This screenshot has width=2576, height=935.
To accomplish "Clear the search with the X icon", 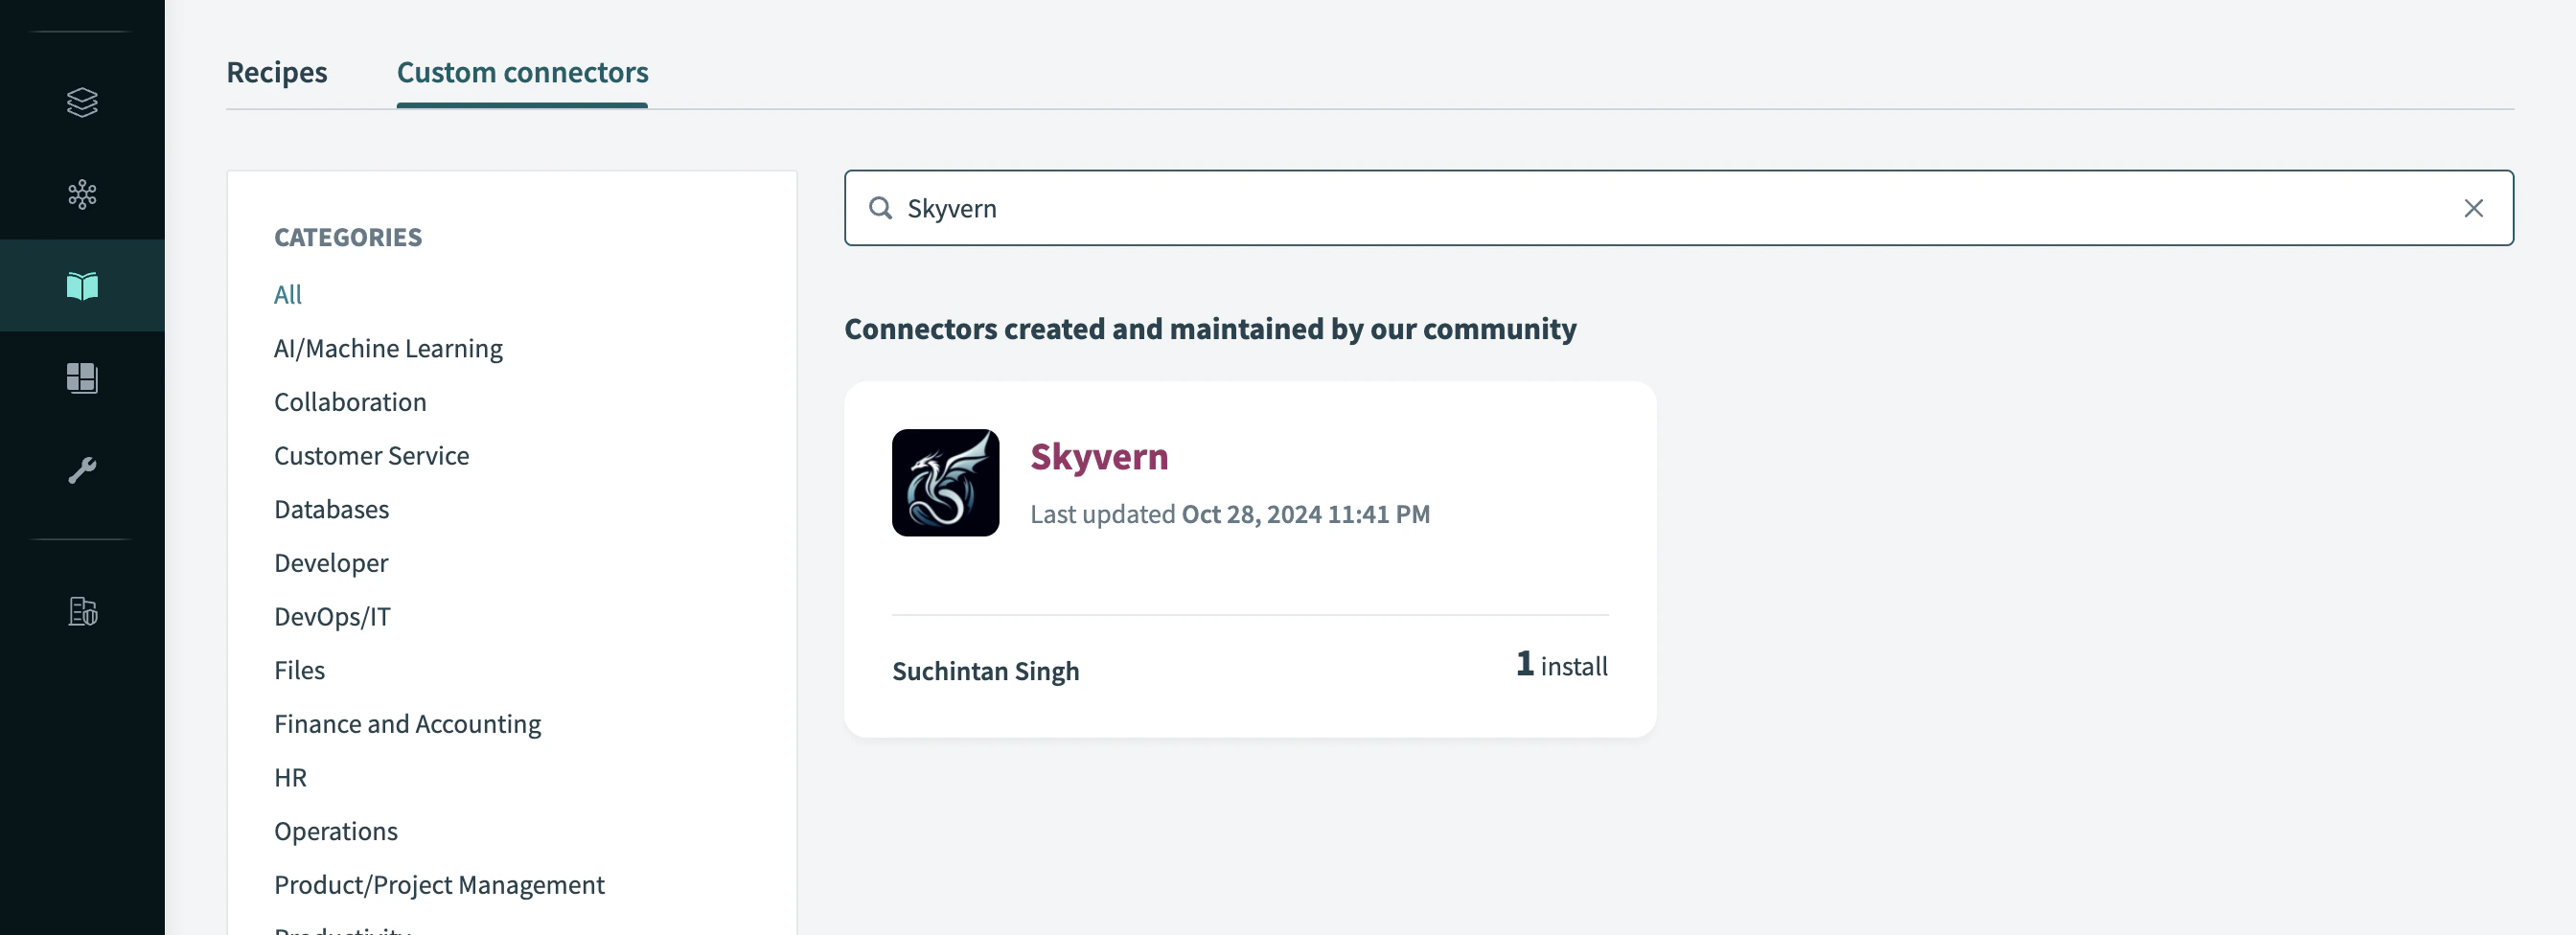I will 2474,208.
